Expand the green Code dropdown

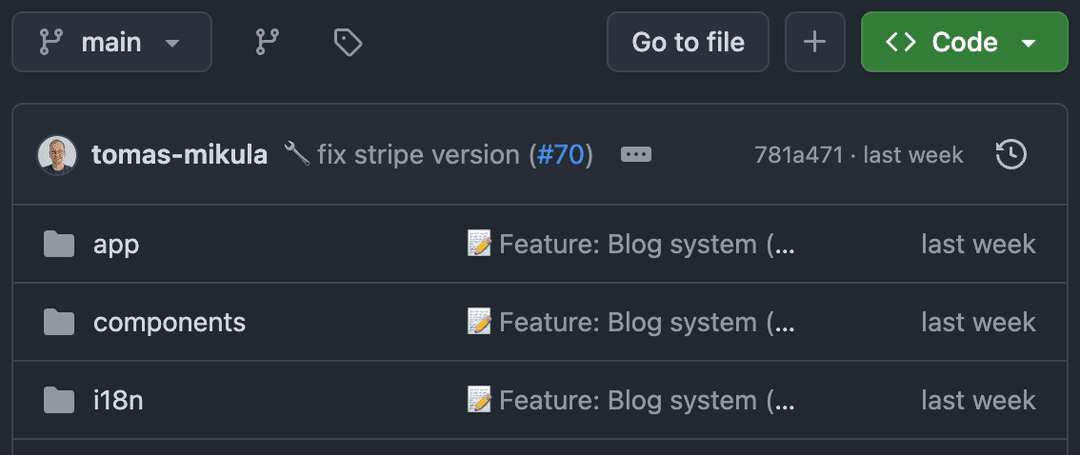(x=964, y=42)
